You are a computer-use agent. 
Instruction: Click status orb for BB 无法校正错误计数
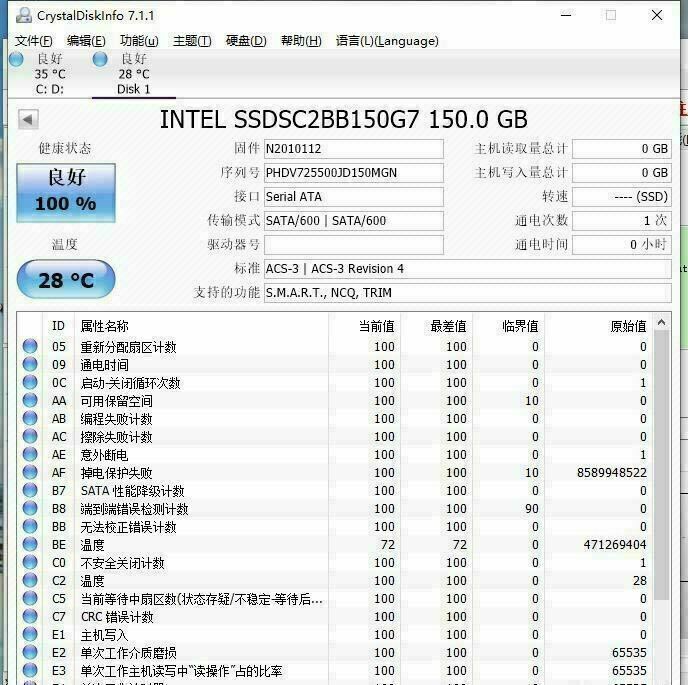[30, 526]
